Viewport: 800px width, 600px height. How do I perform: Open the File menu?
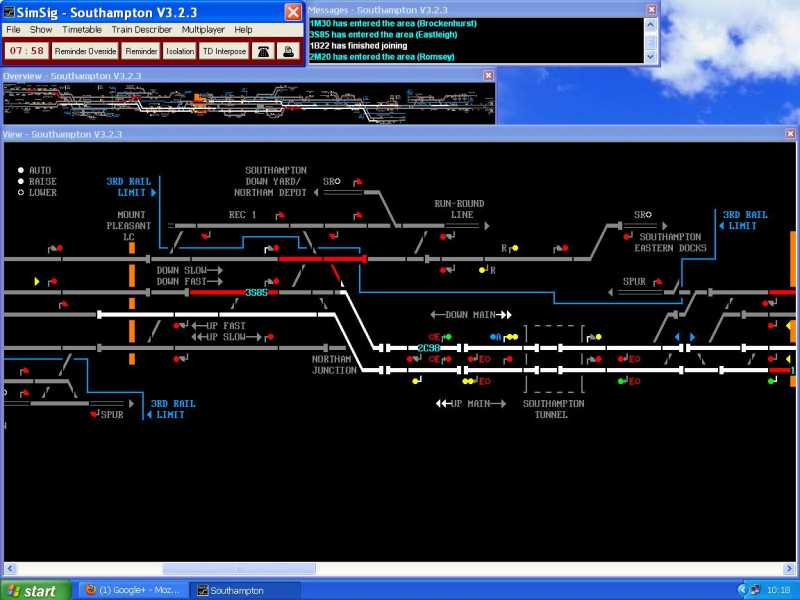click(x=13, y=30)
